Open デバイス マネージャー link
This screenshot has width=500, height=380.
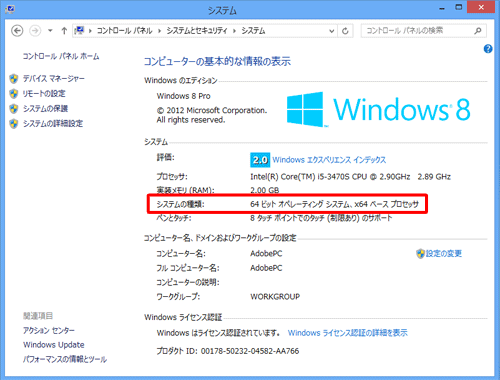pos(54,79)
